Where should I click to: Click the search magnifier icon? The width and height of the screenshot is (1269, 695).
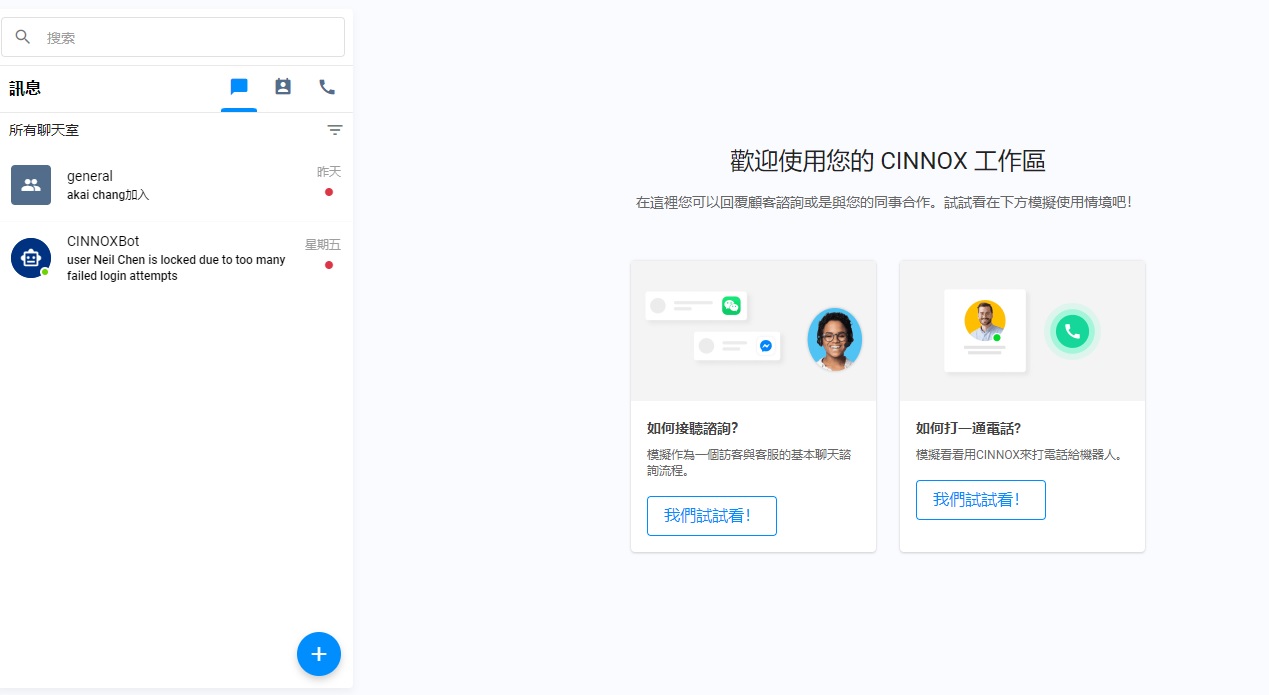[x=23, y=37]
